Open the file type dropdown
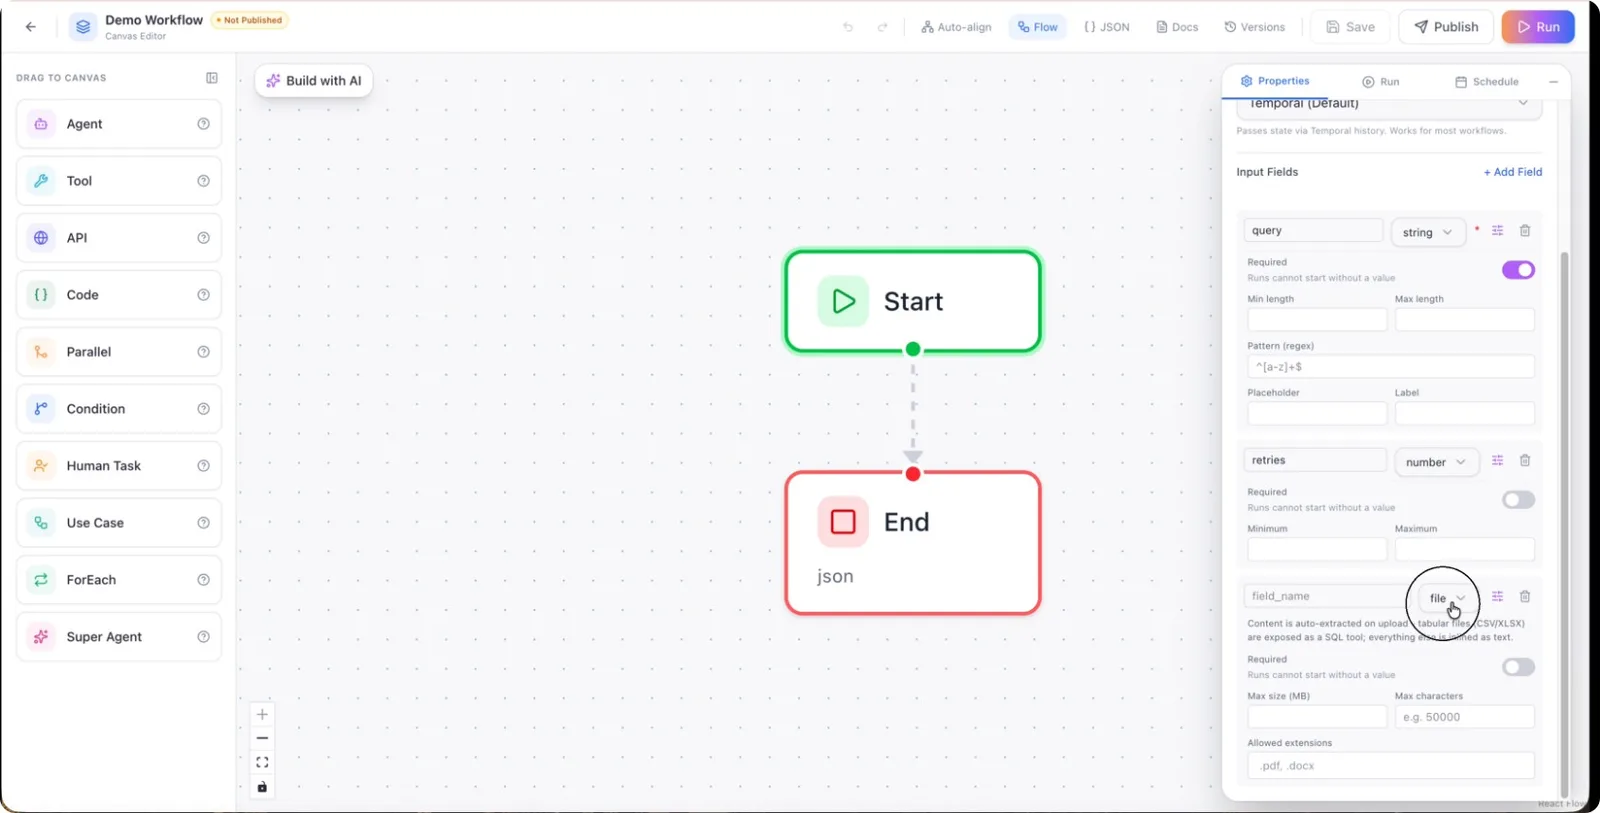This screenshot has width=1600, height=813. click(x=1447, y=598)
